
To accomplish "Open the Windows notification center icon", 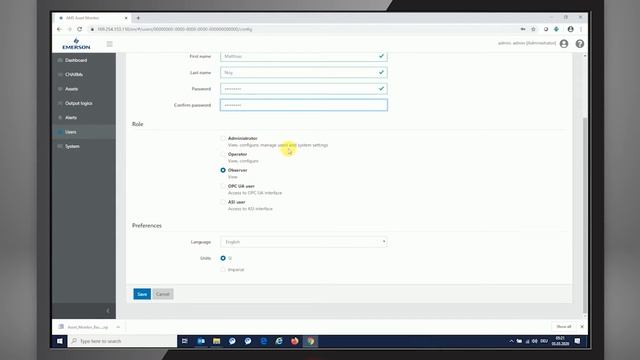I will tap(577, 341).
